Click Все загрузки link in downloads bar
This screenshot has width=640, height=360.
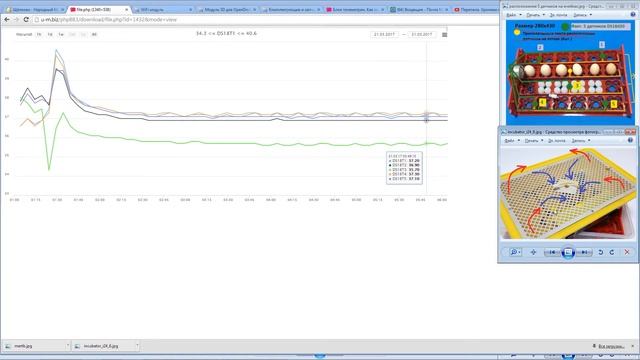coord(611,346)
